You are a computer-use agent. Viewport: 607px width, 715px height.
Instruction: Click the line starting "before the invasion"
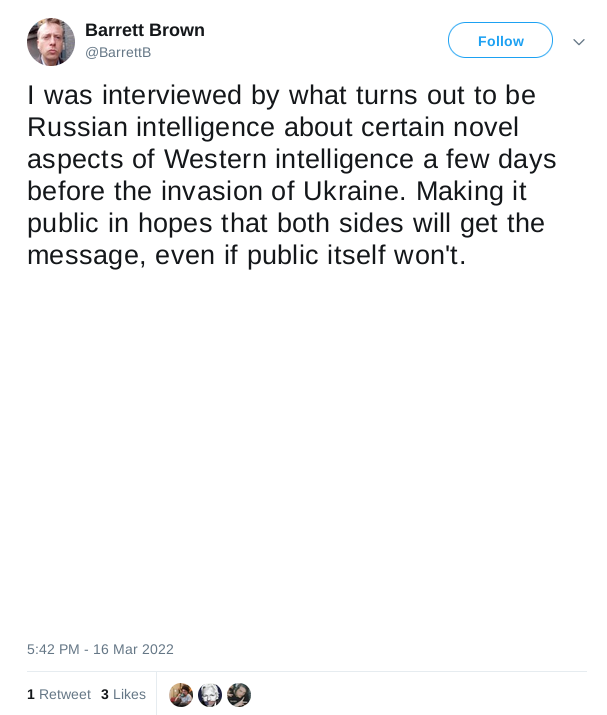click(276, 191)
